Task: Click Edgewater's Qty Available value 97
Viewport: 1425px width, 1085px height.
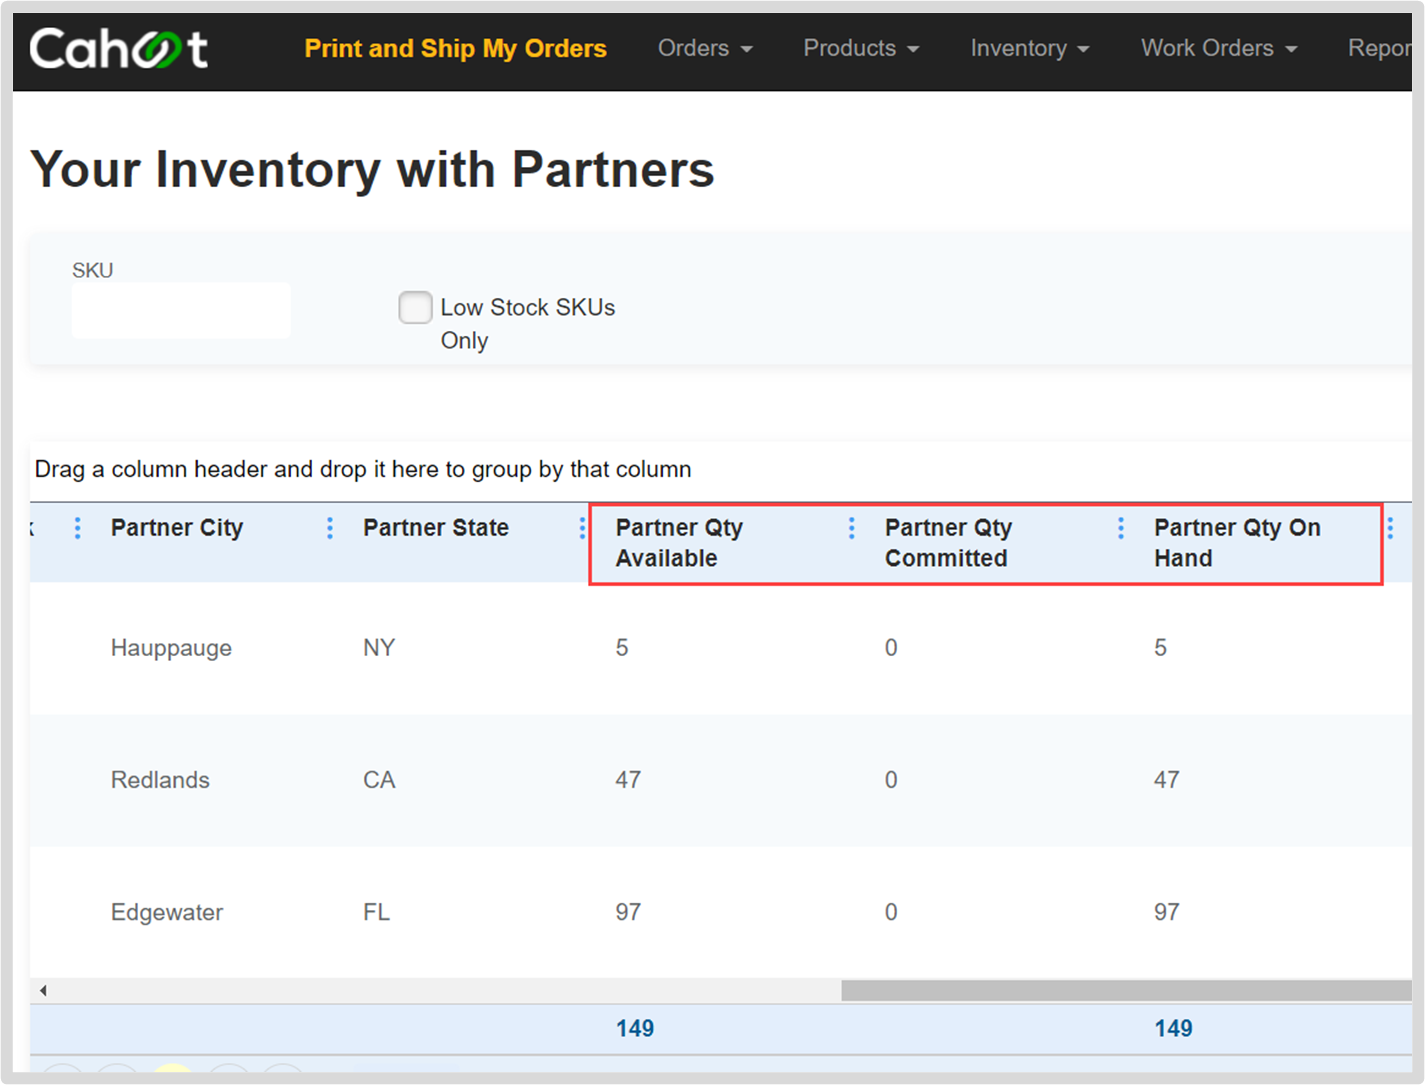Action: (x=628, y=912)
